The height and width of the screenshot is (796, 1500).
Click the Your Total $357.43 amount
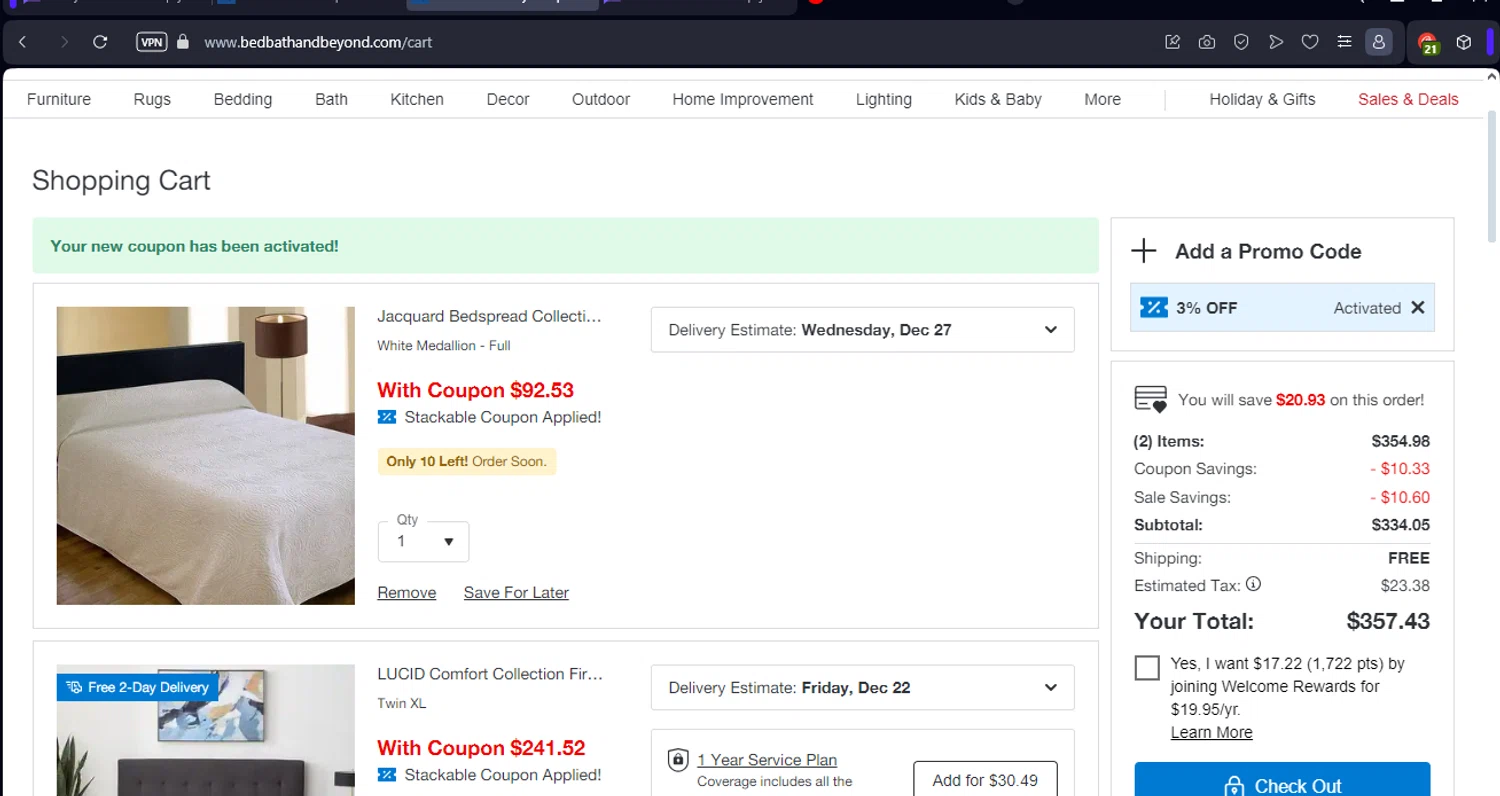[x=1388, y=621]
